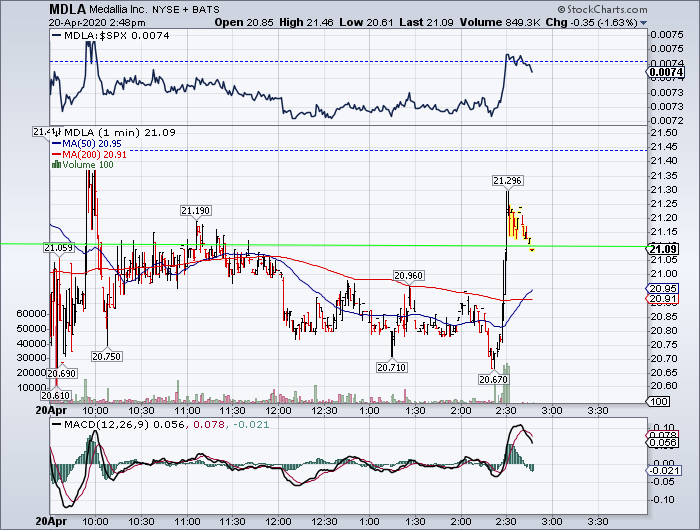Click the 60000 volume scale label
This screenshot has width=700, height=530.
(x=32, y=313)
